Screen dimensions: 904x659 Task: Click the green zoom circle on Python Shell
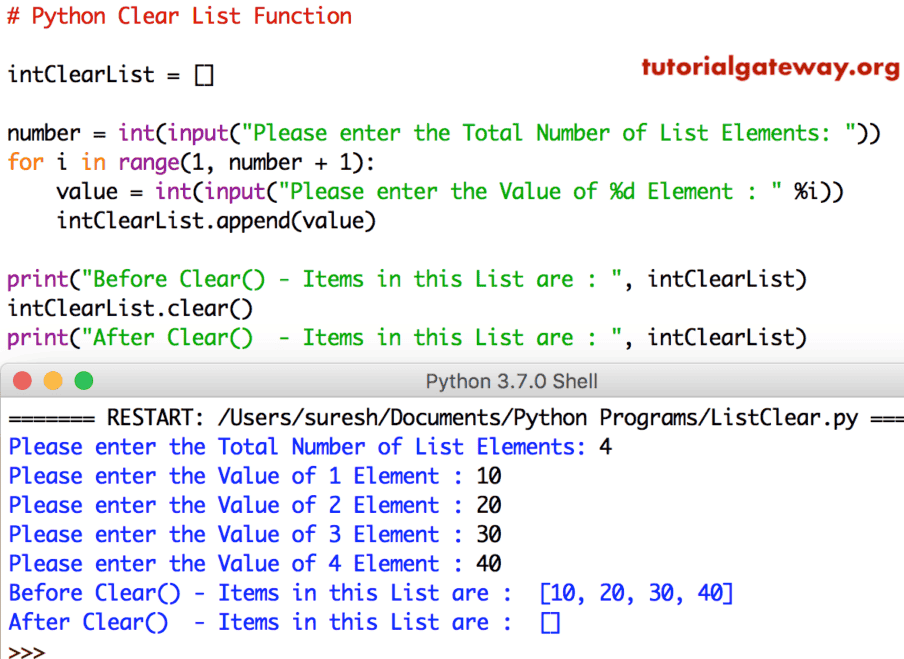[x=84, y=380]
